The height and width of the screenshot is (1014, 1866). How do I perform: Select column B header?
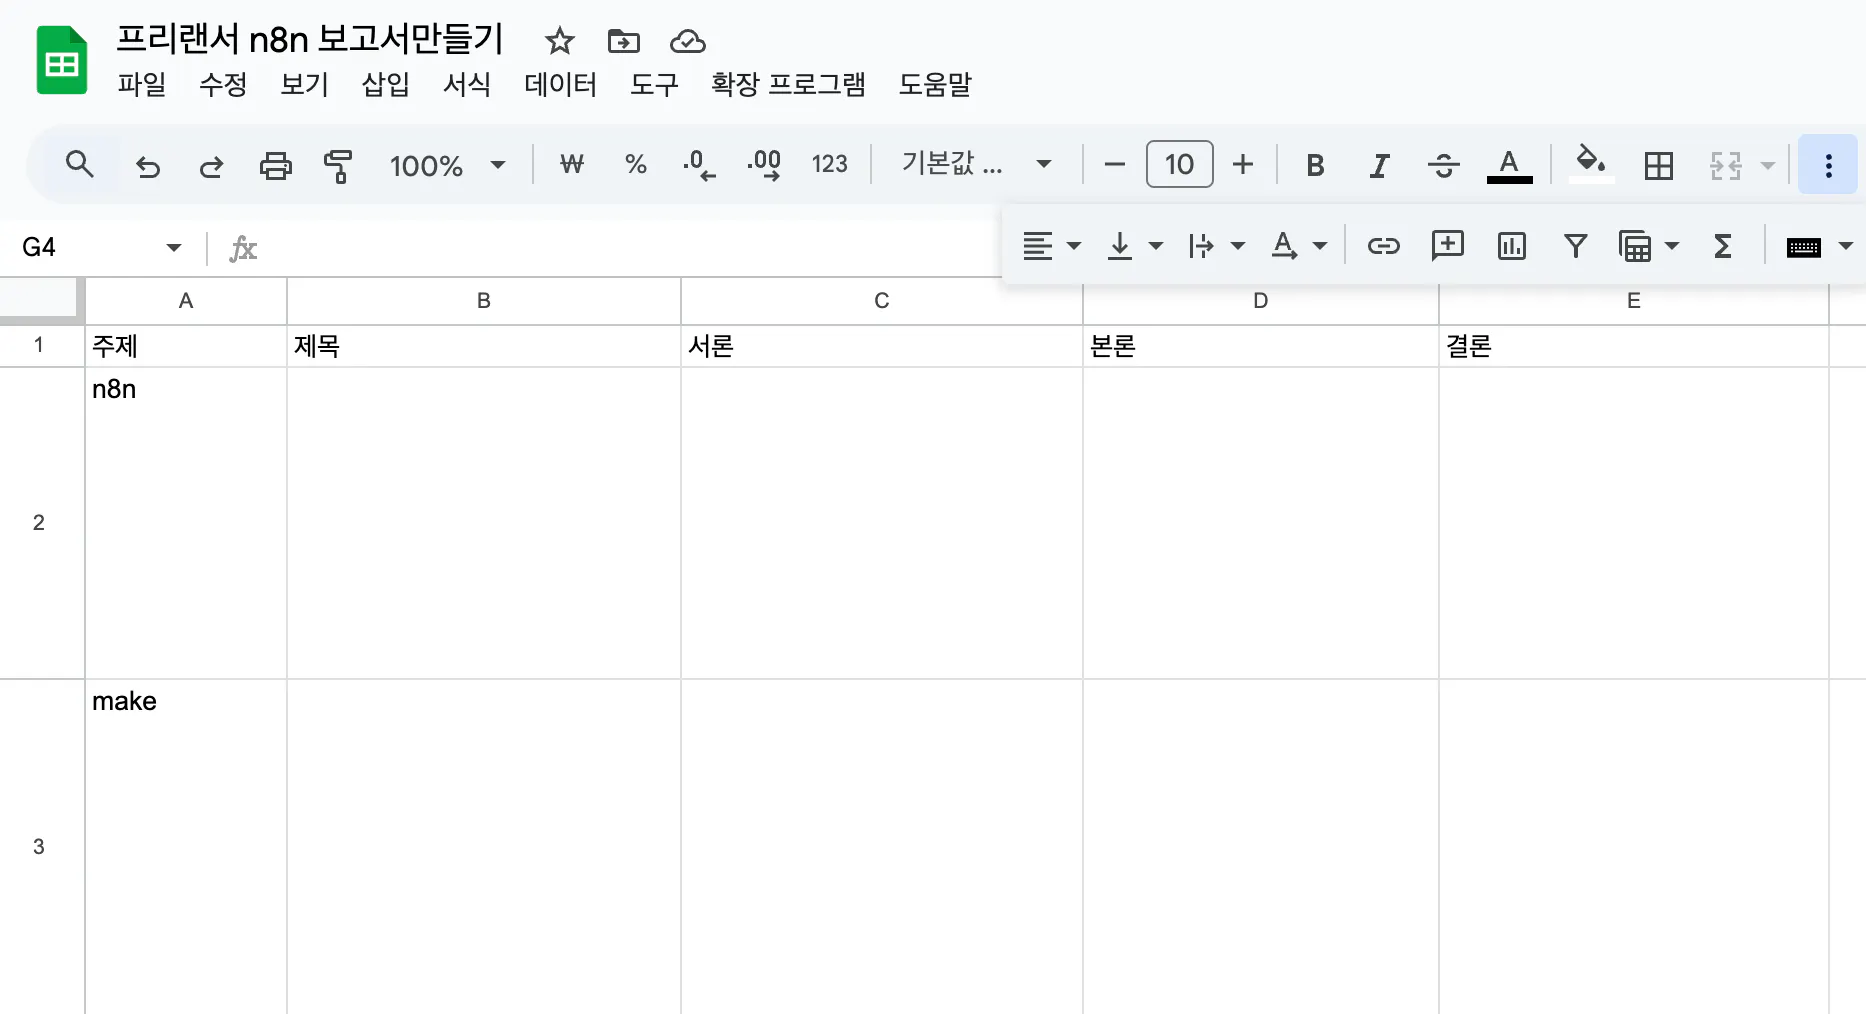[484, 301]
